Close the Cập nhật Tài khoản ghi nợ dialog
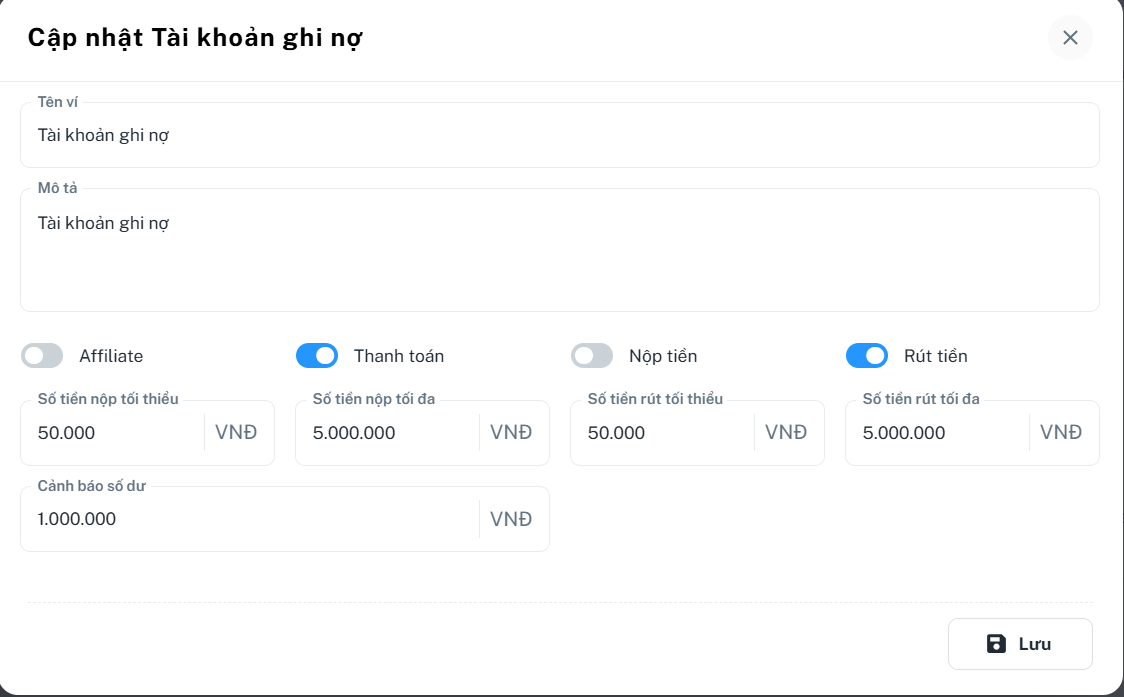 pos(1070,38)
